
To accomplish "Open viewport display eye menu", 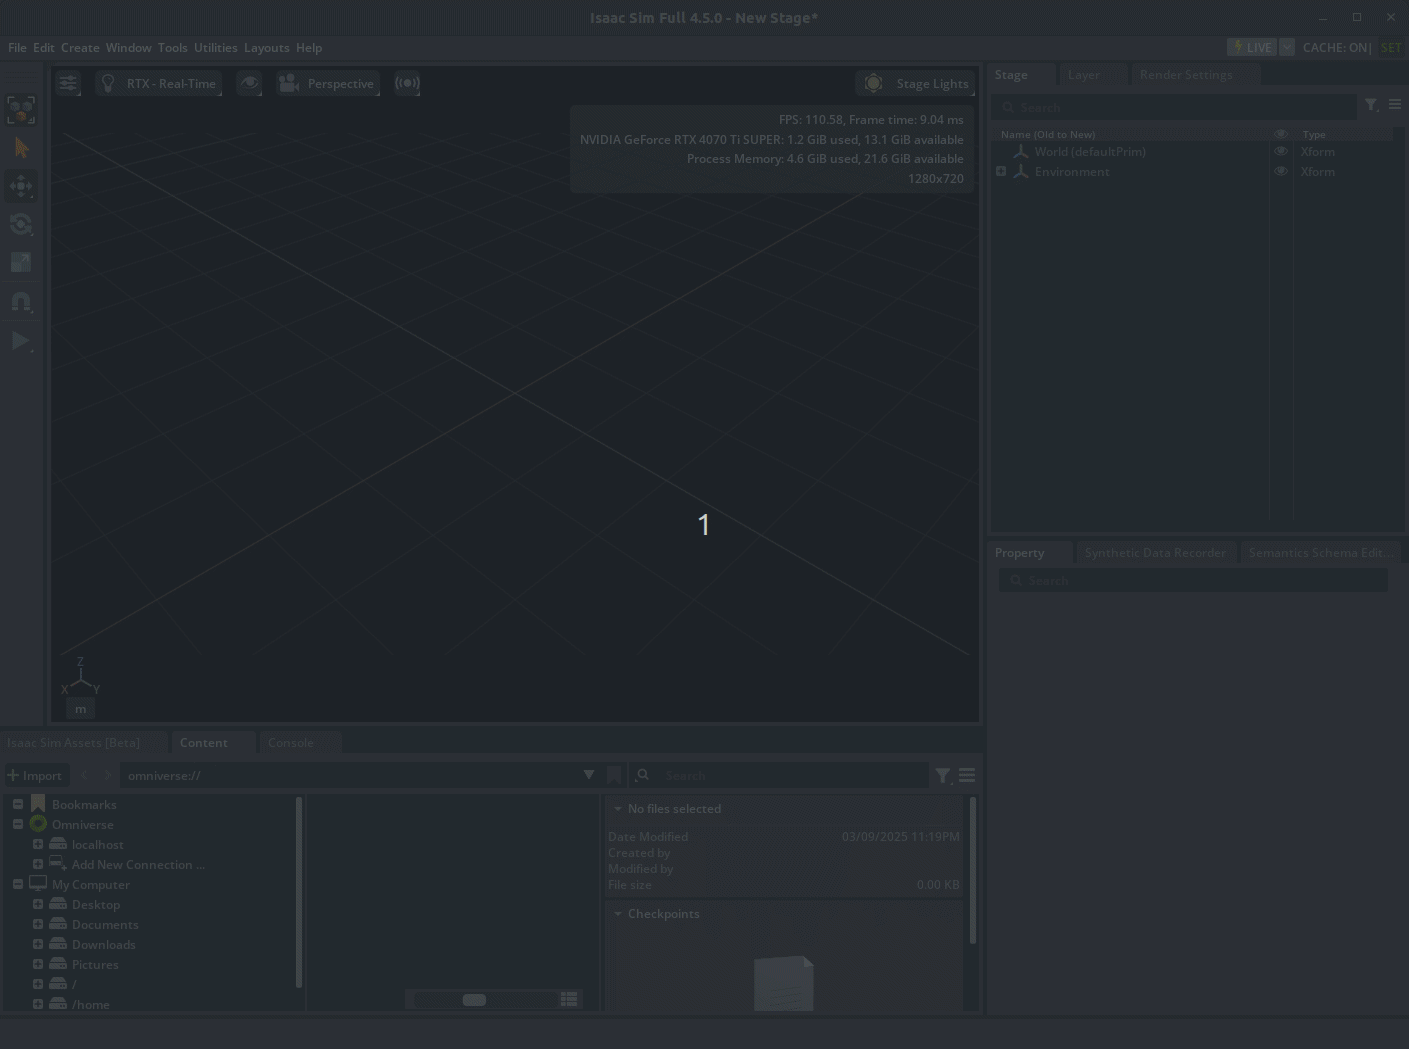I will 249,83.
